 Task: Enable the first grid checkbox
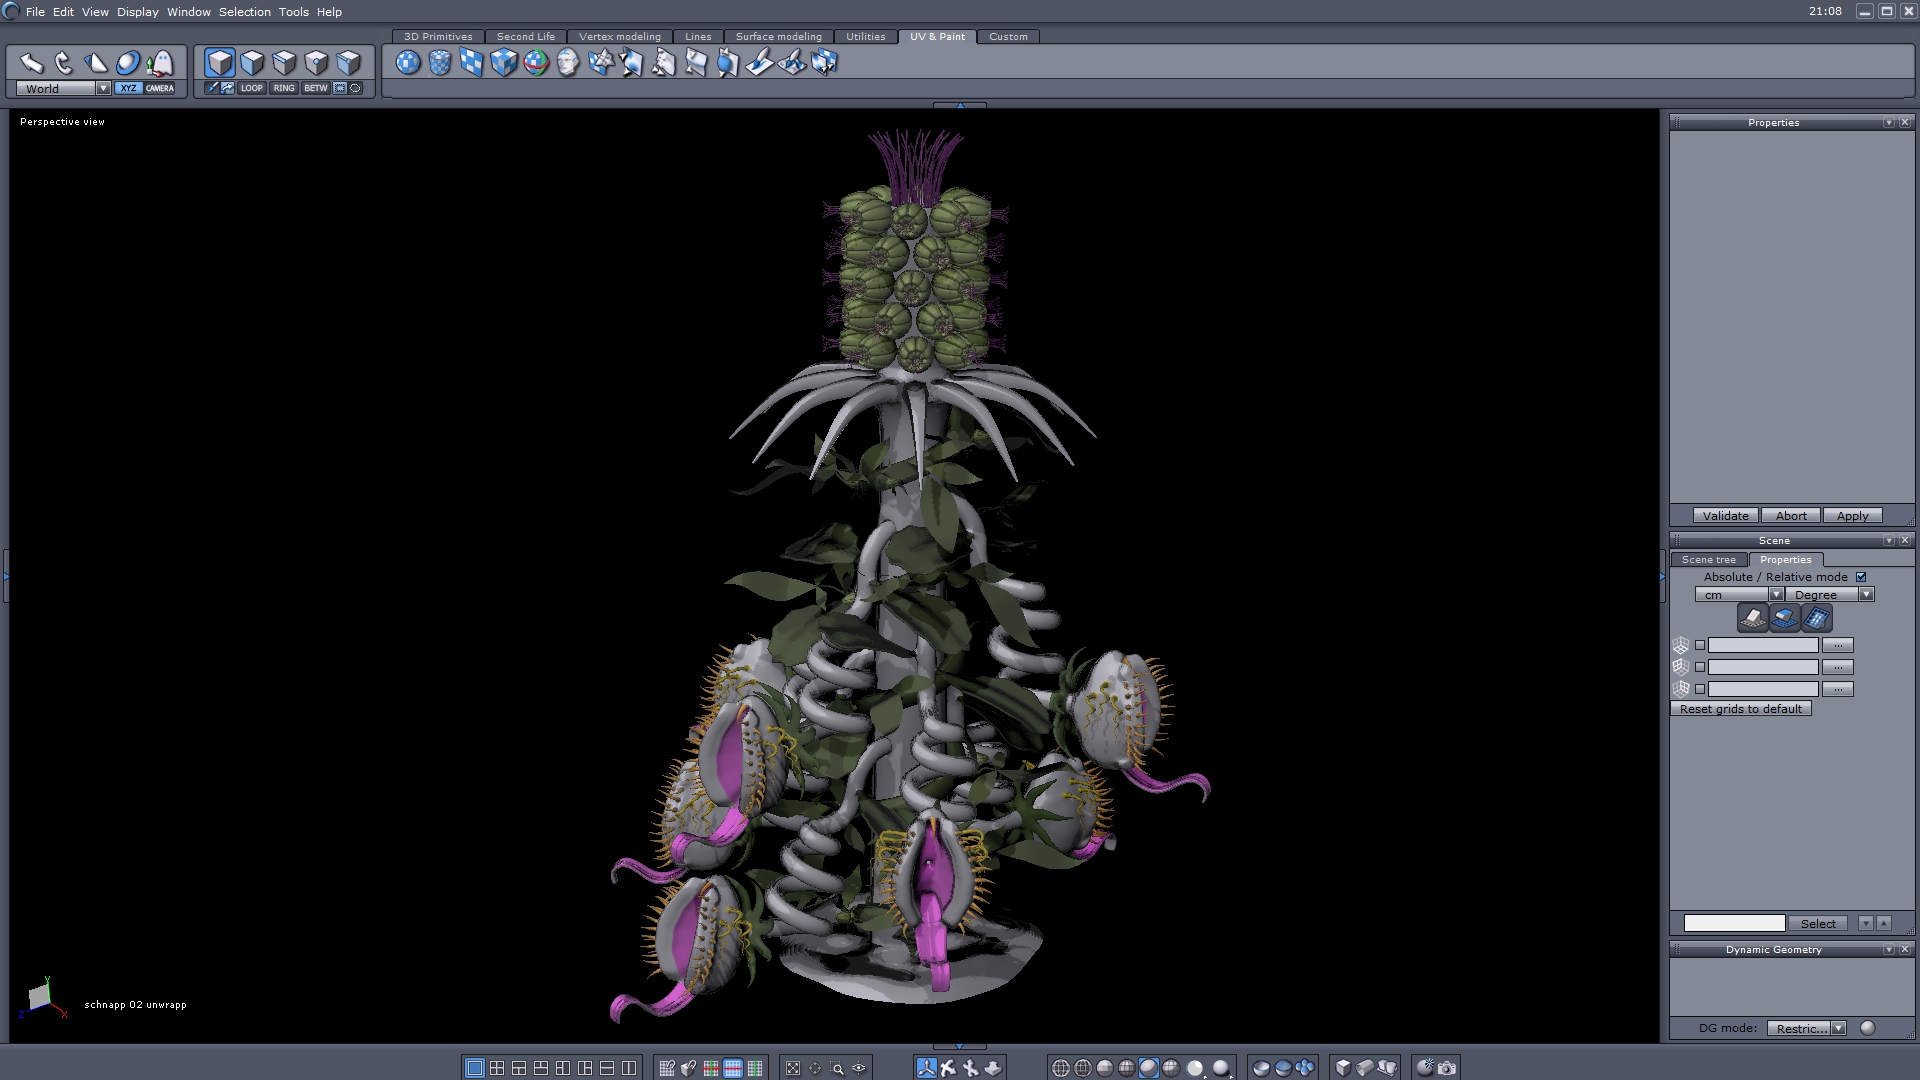[1700, 645]
